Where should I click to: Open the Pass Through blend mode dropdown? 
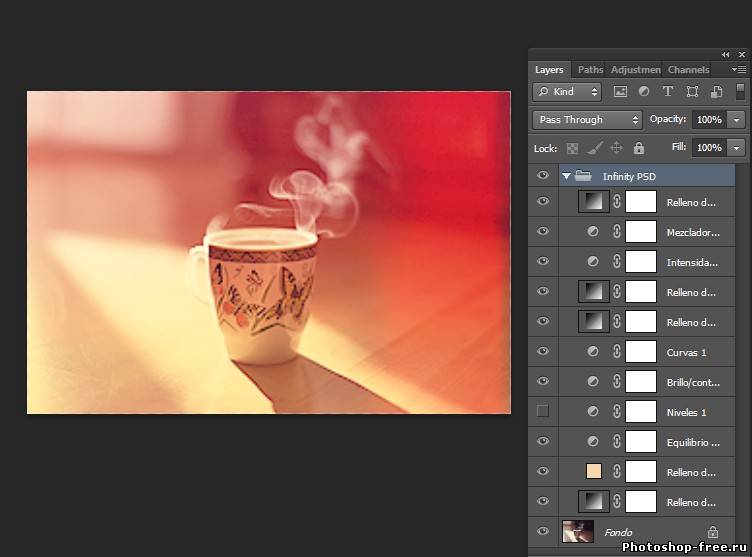(x=587, y=120)
